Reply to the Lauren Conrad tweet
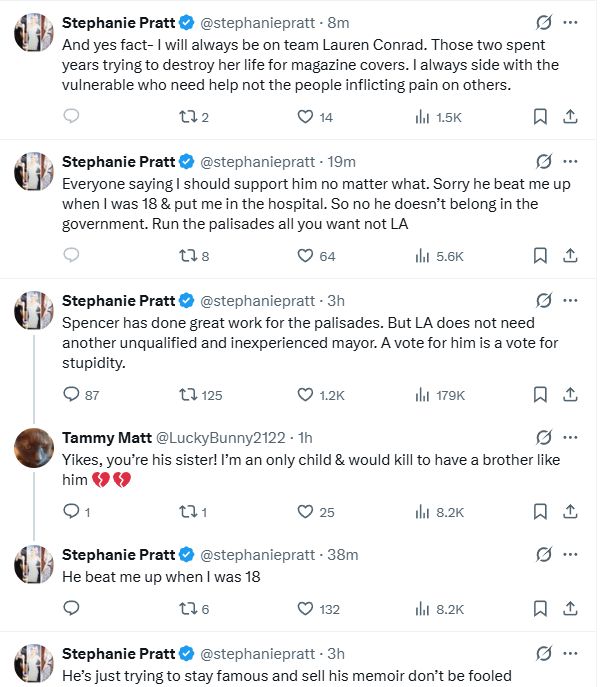Screen dimensions: 604x687 (x=71, y=117)
